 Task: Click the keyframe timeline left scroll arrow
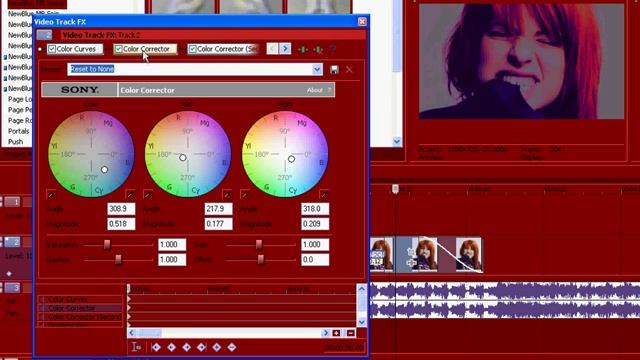click(131, 333)
